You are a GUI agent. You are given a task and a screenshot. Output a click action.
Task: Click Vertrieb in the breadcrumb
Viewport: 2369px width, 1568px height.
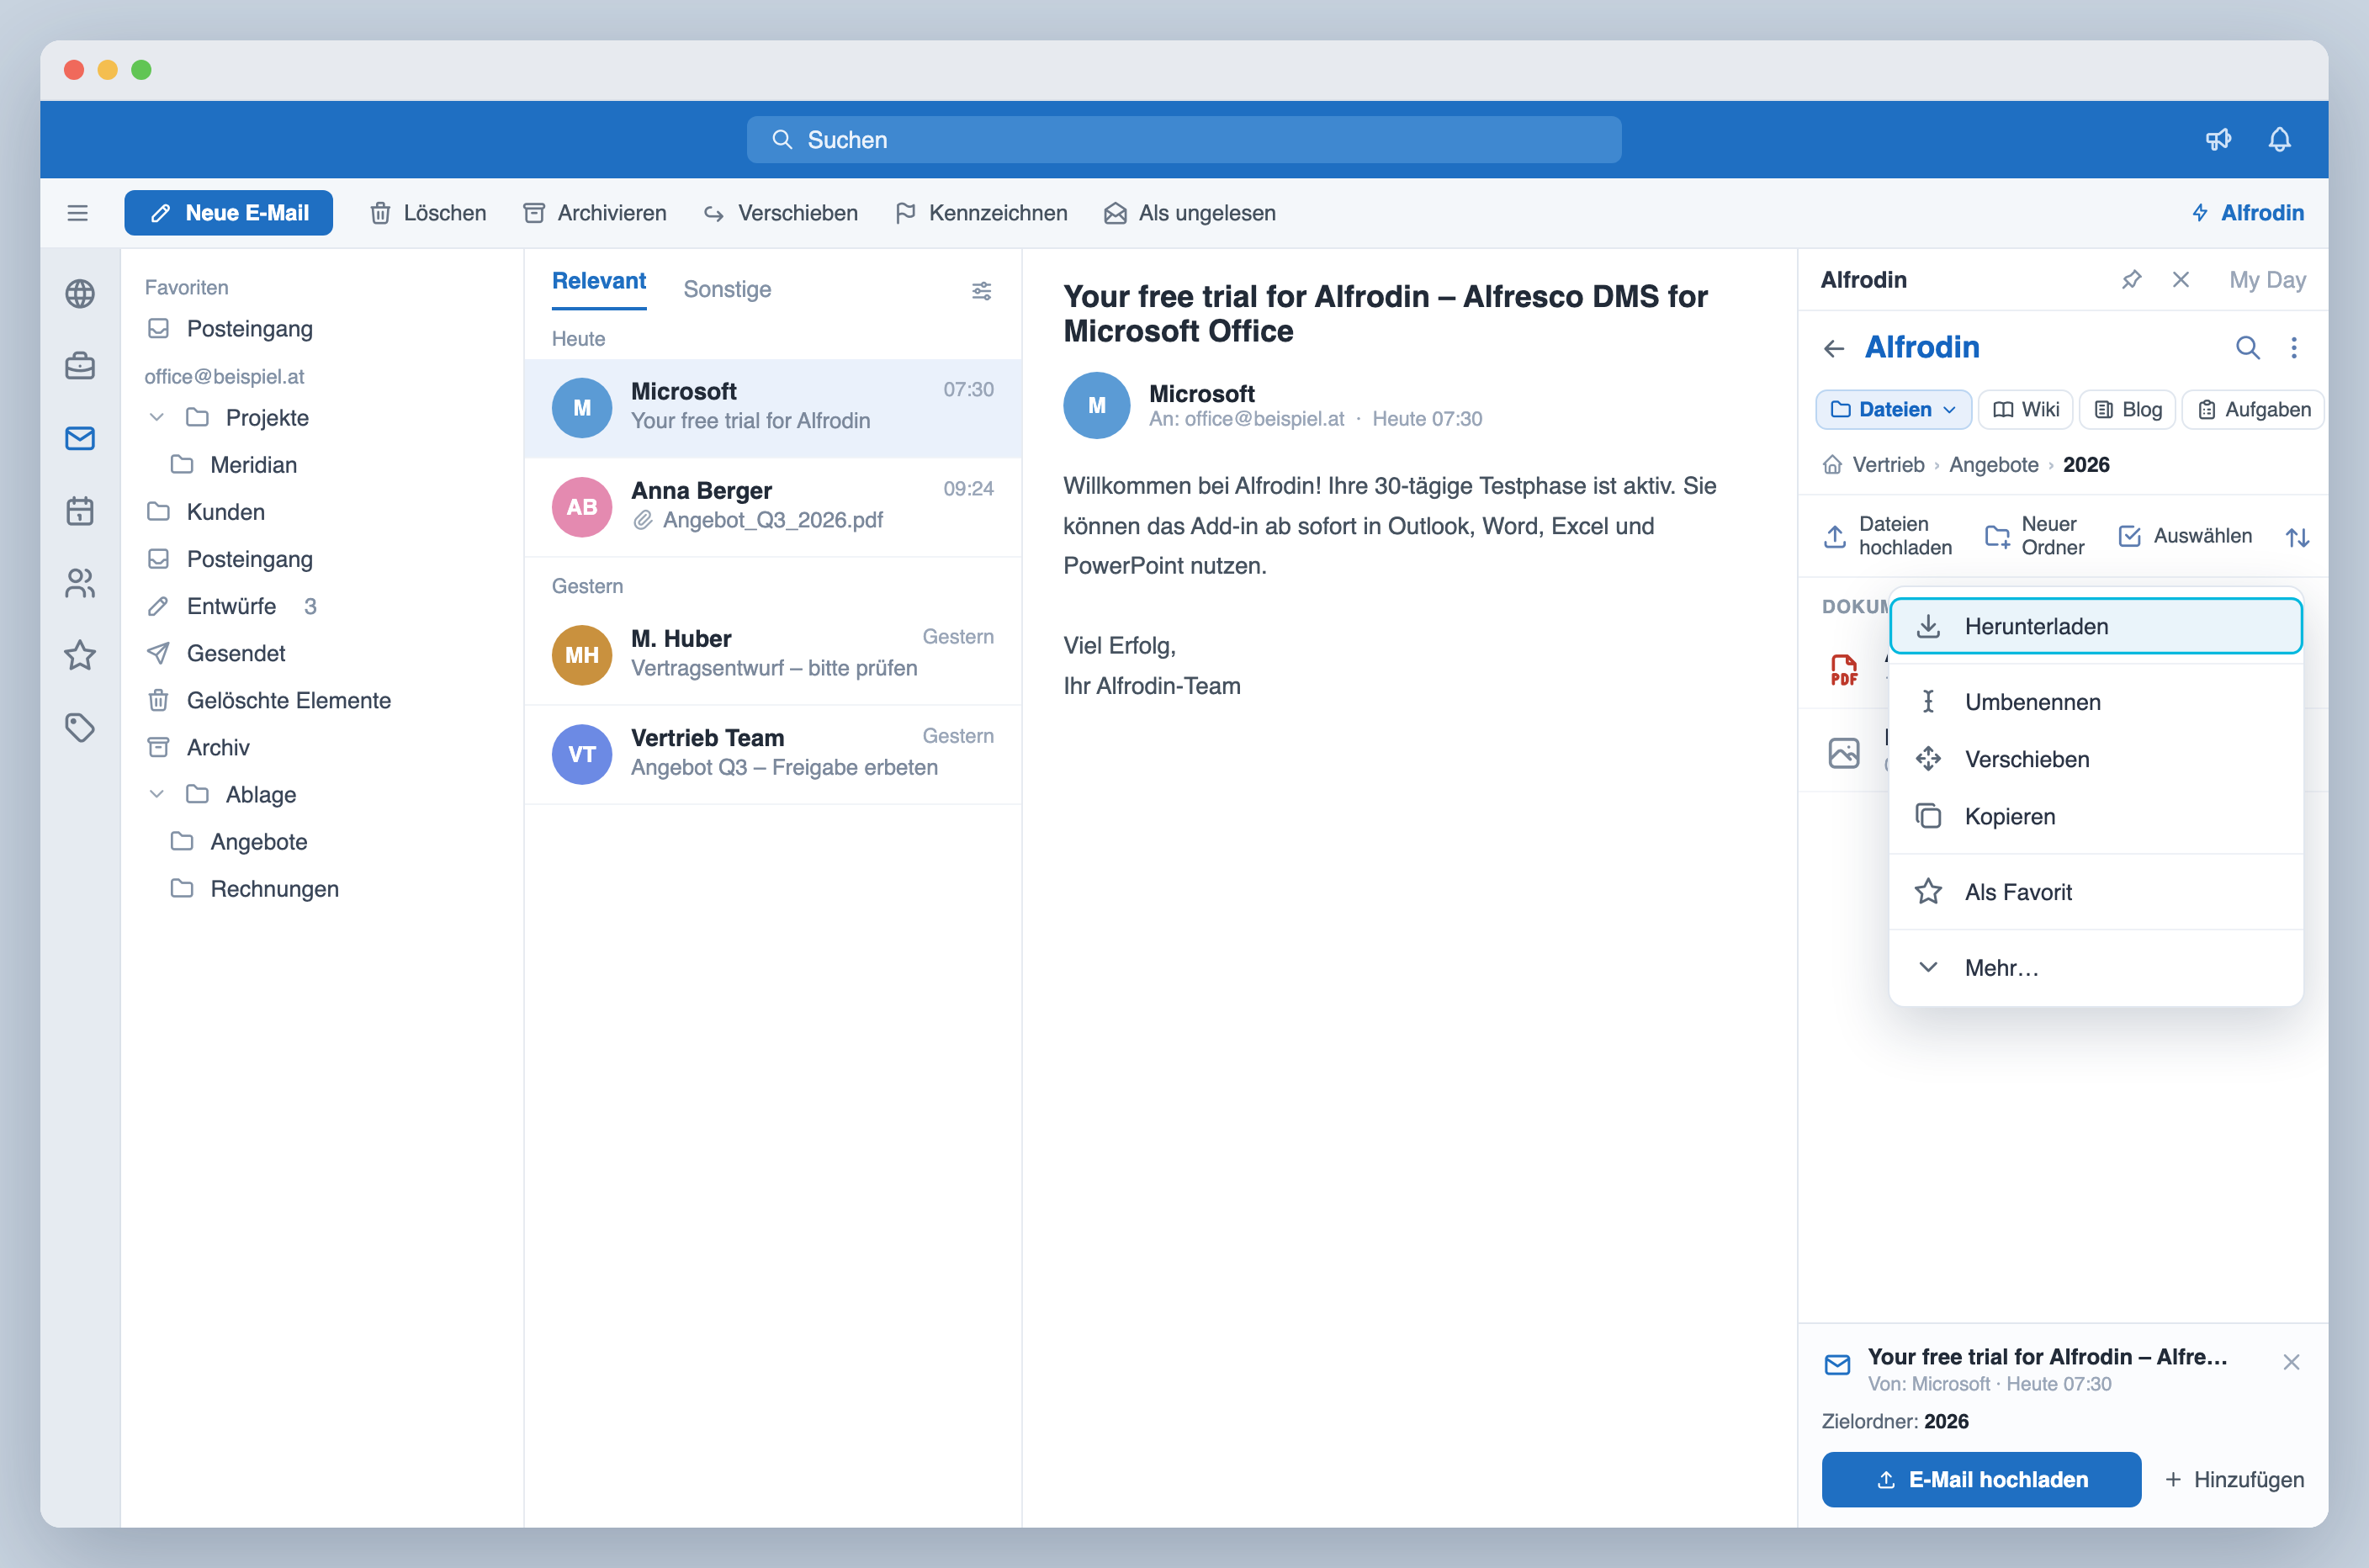click(x=1888, y=465)
